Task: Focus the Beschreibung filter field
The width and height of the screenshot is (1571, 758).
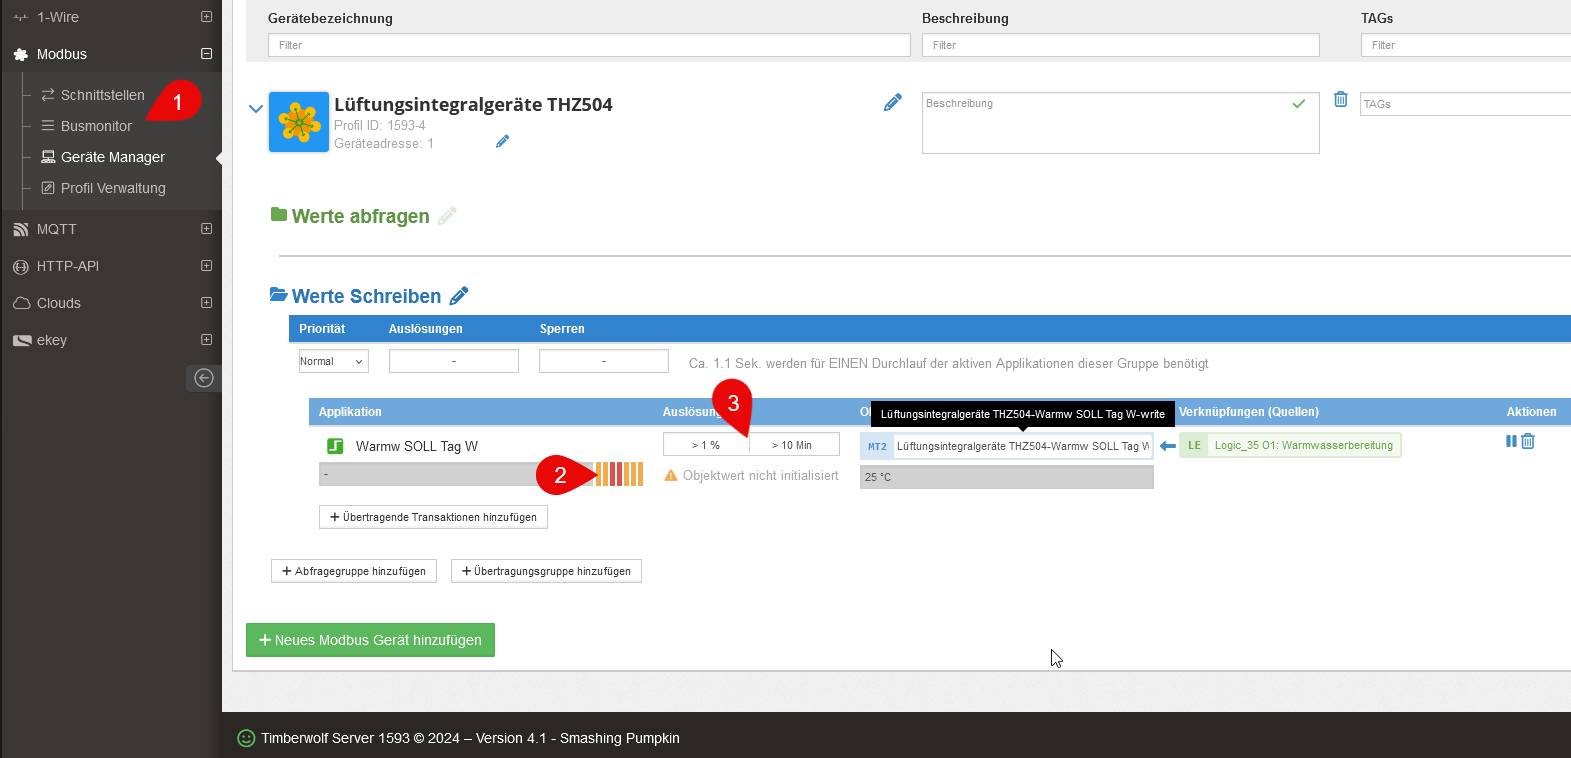Action: (1120, 45)
